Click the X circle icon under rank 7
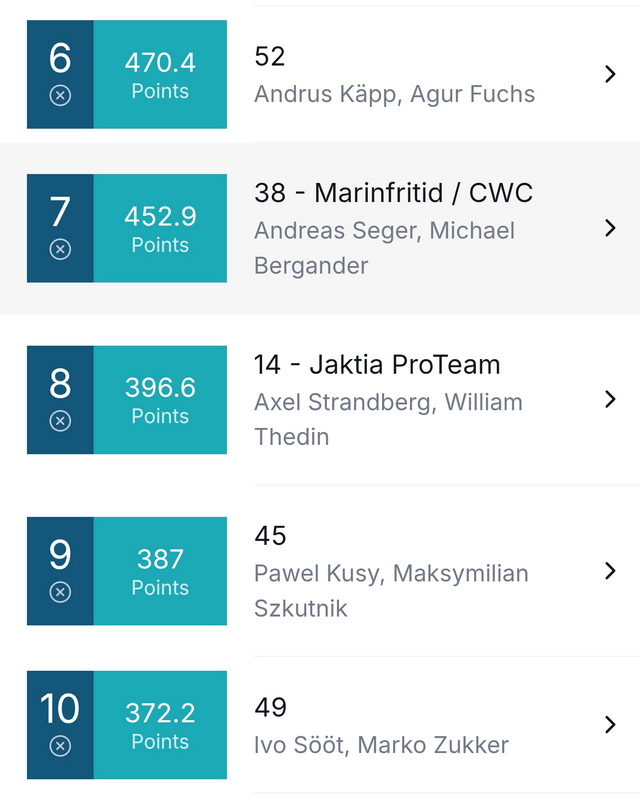Viewport: 640px width, 800px height. pos(60,249)
